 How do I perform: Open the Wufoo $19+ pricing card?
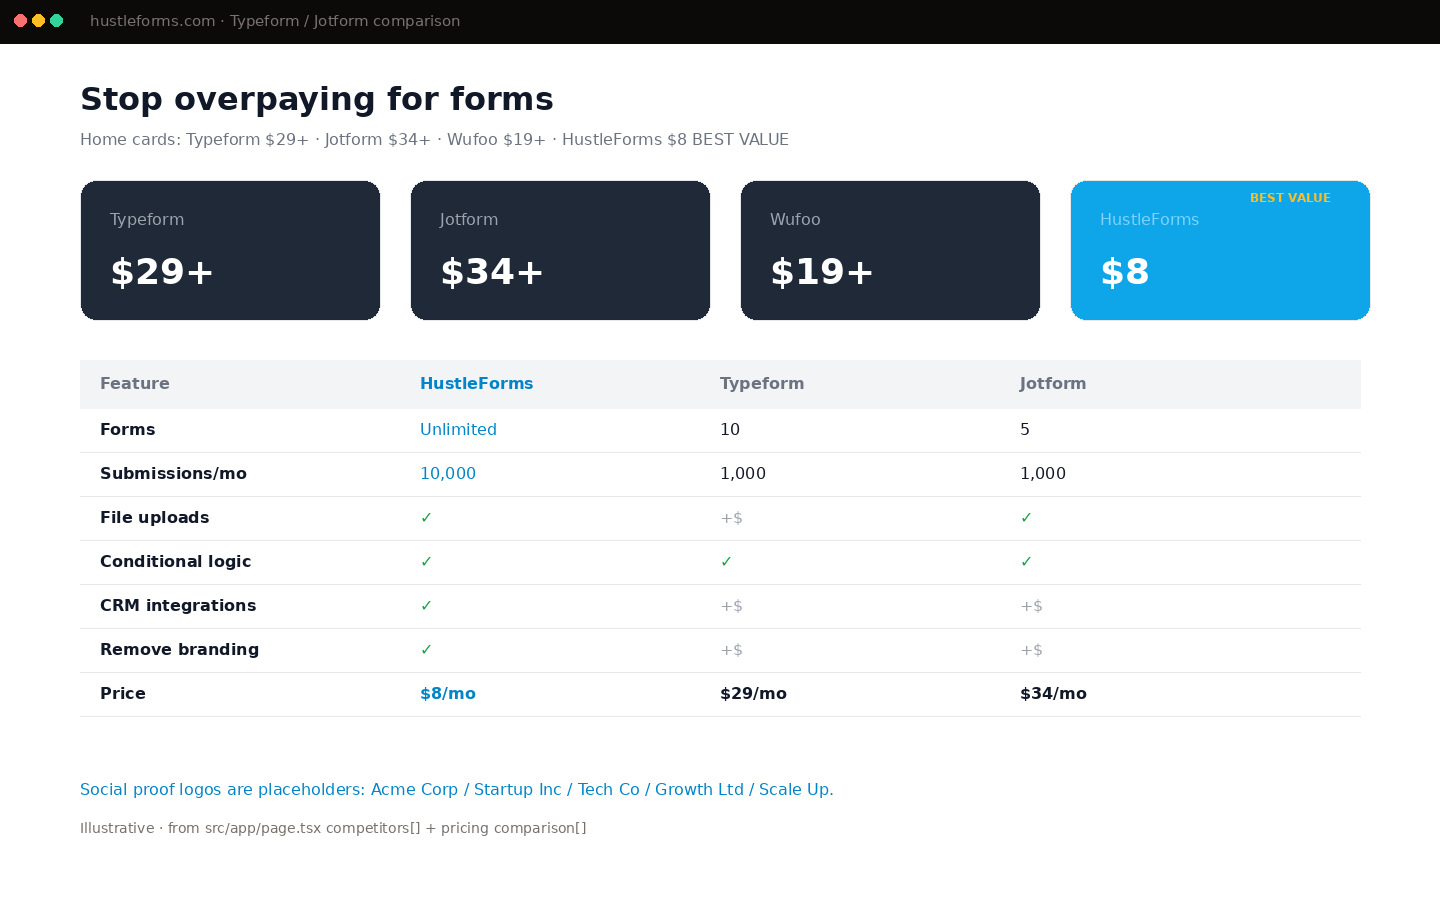tap(890, 250)
